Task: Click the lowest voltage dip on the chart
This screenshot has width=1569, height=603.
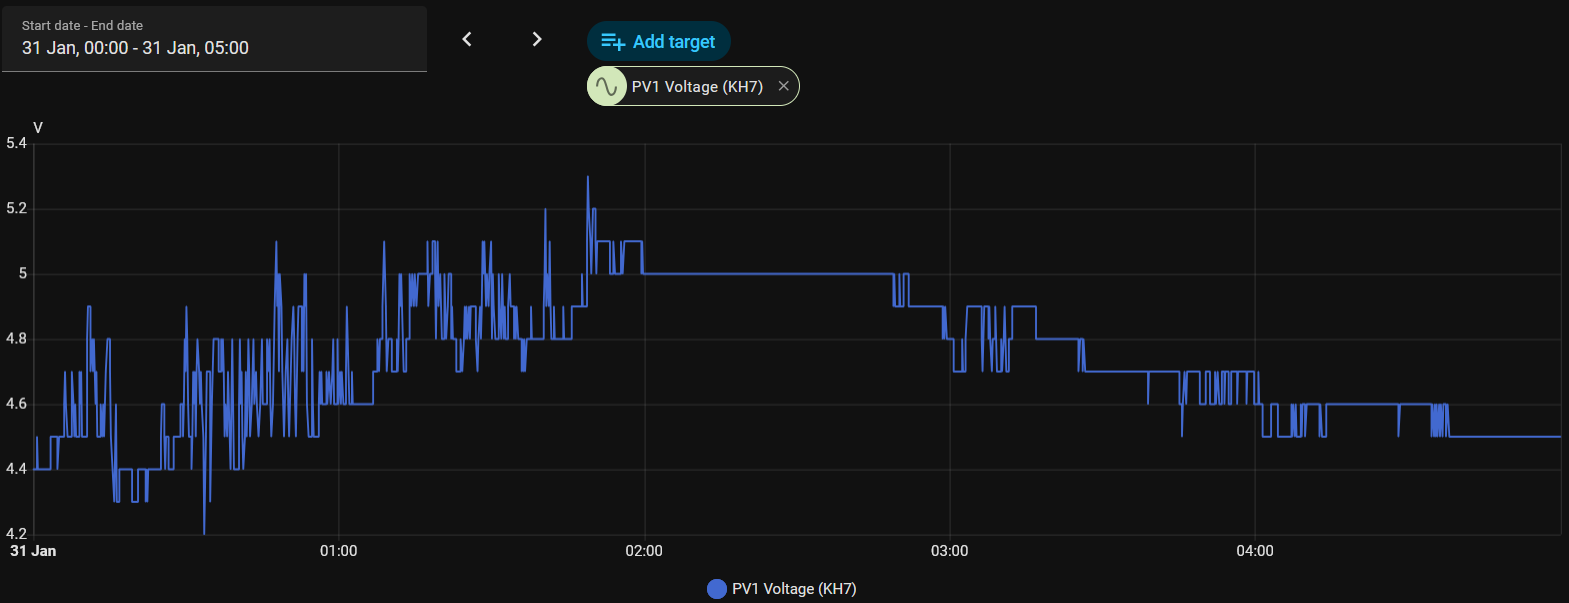Action: [x=204, y=532]
